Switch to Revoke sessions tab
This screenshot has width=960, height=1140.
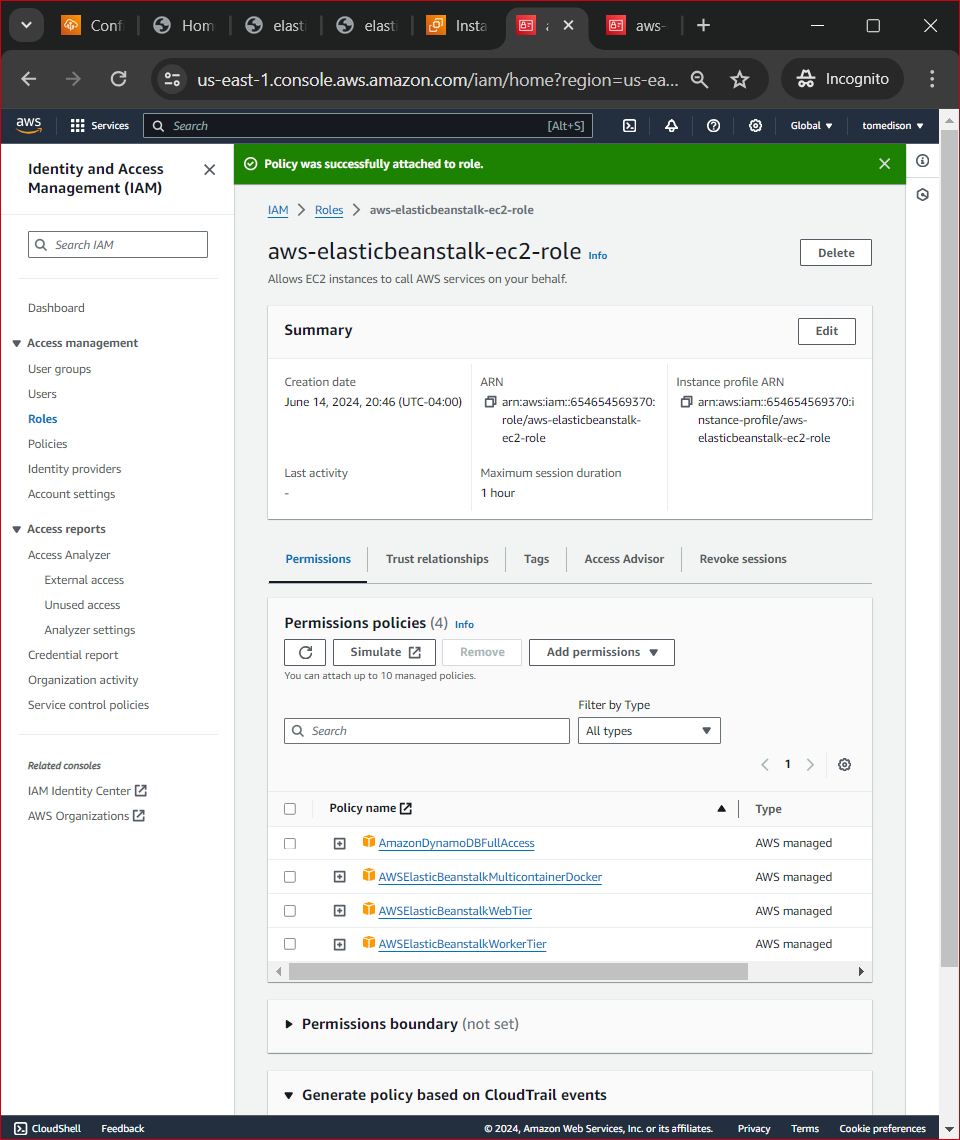point(743,559)
